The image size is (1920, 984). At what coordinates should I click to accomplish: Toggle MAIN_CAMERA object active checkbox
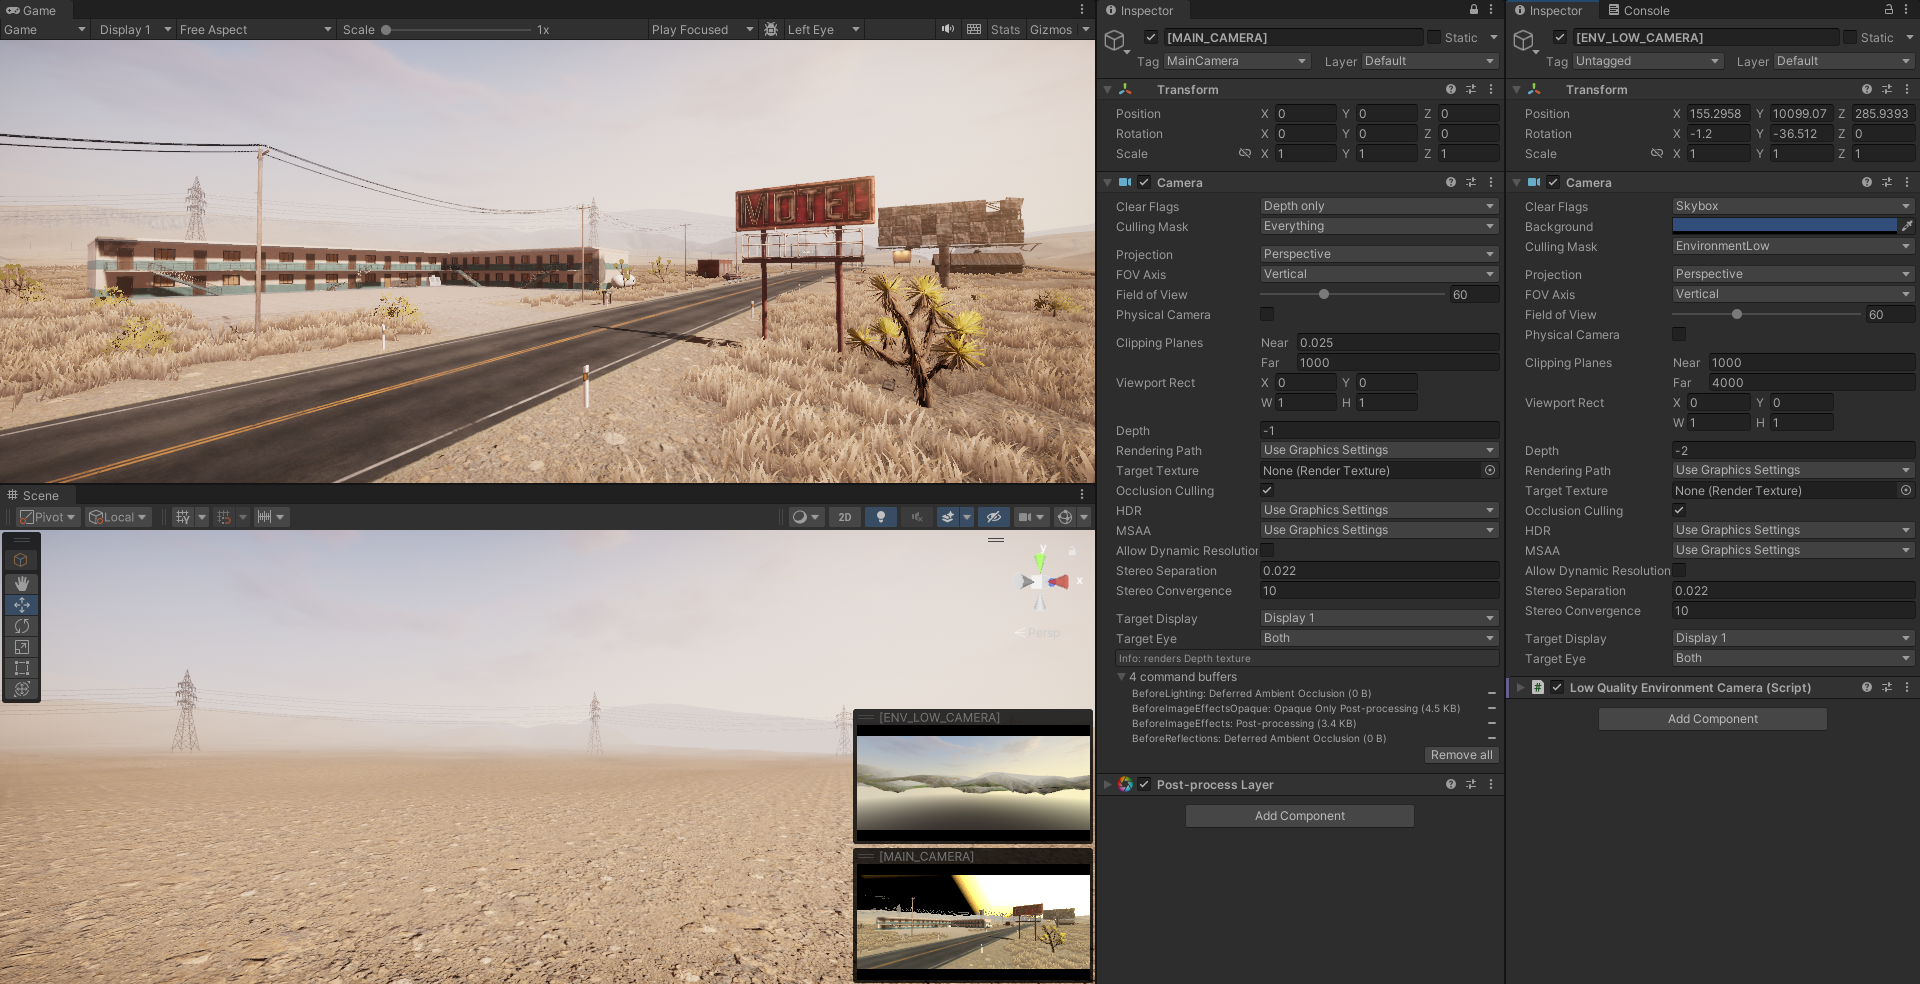(1151, 37)
